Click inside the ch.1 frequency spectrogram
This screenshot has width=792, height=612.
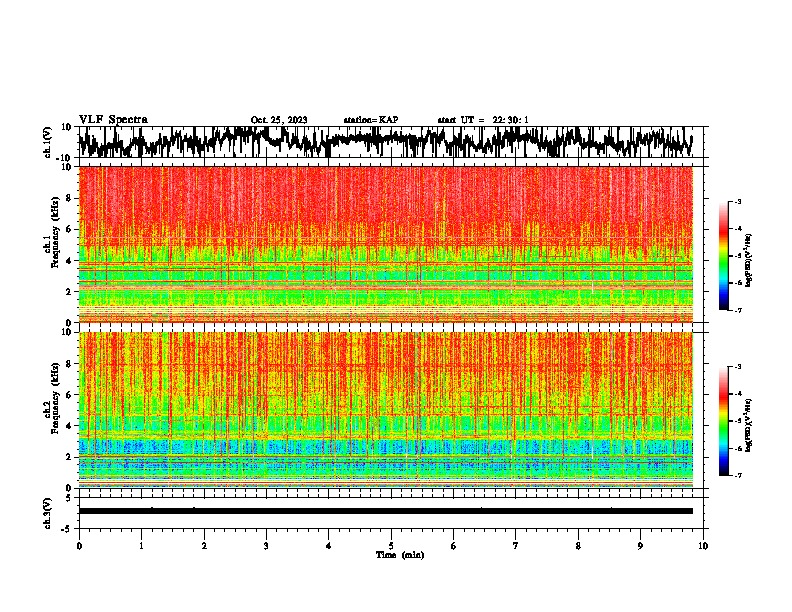point(385,244)
